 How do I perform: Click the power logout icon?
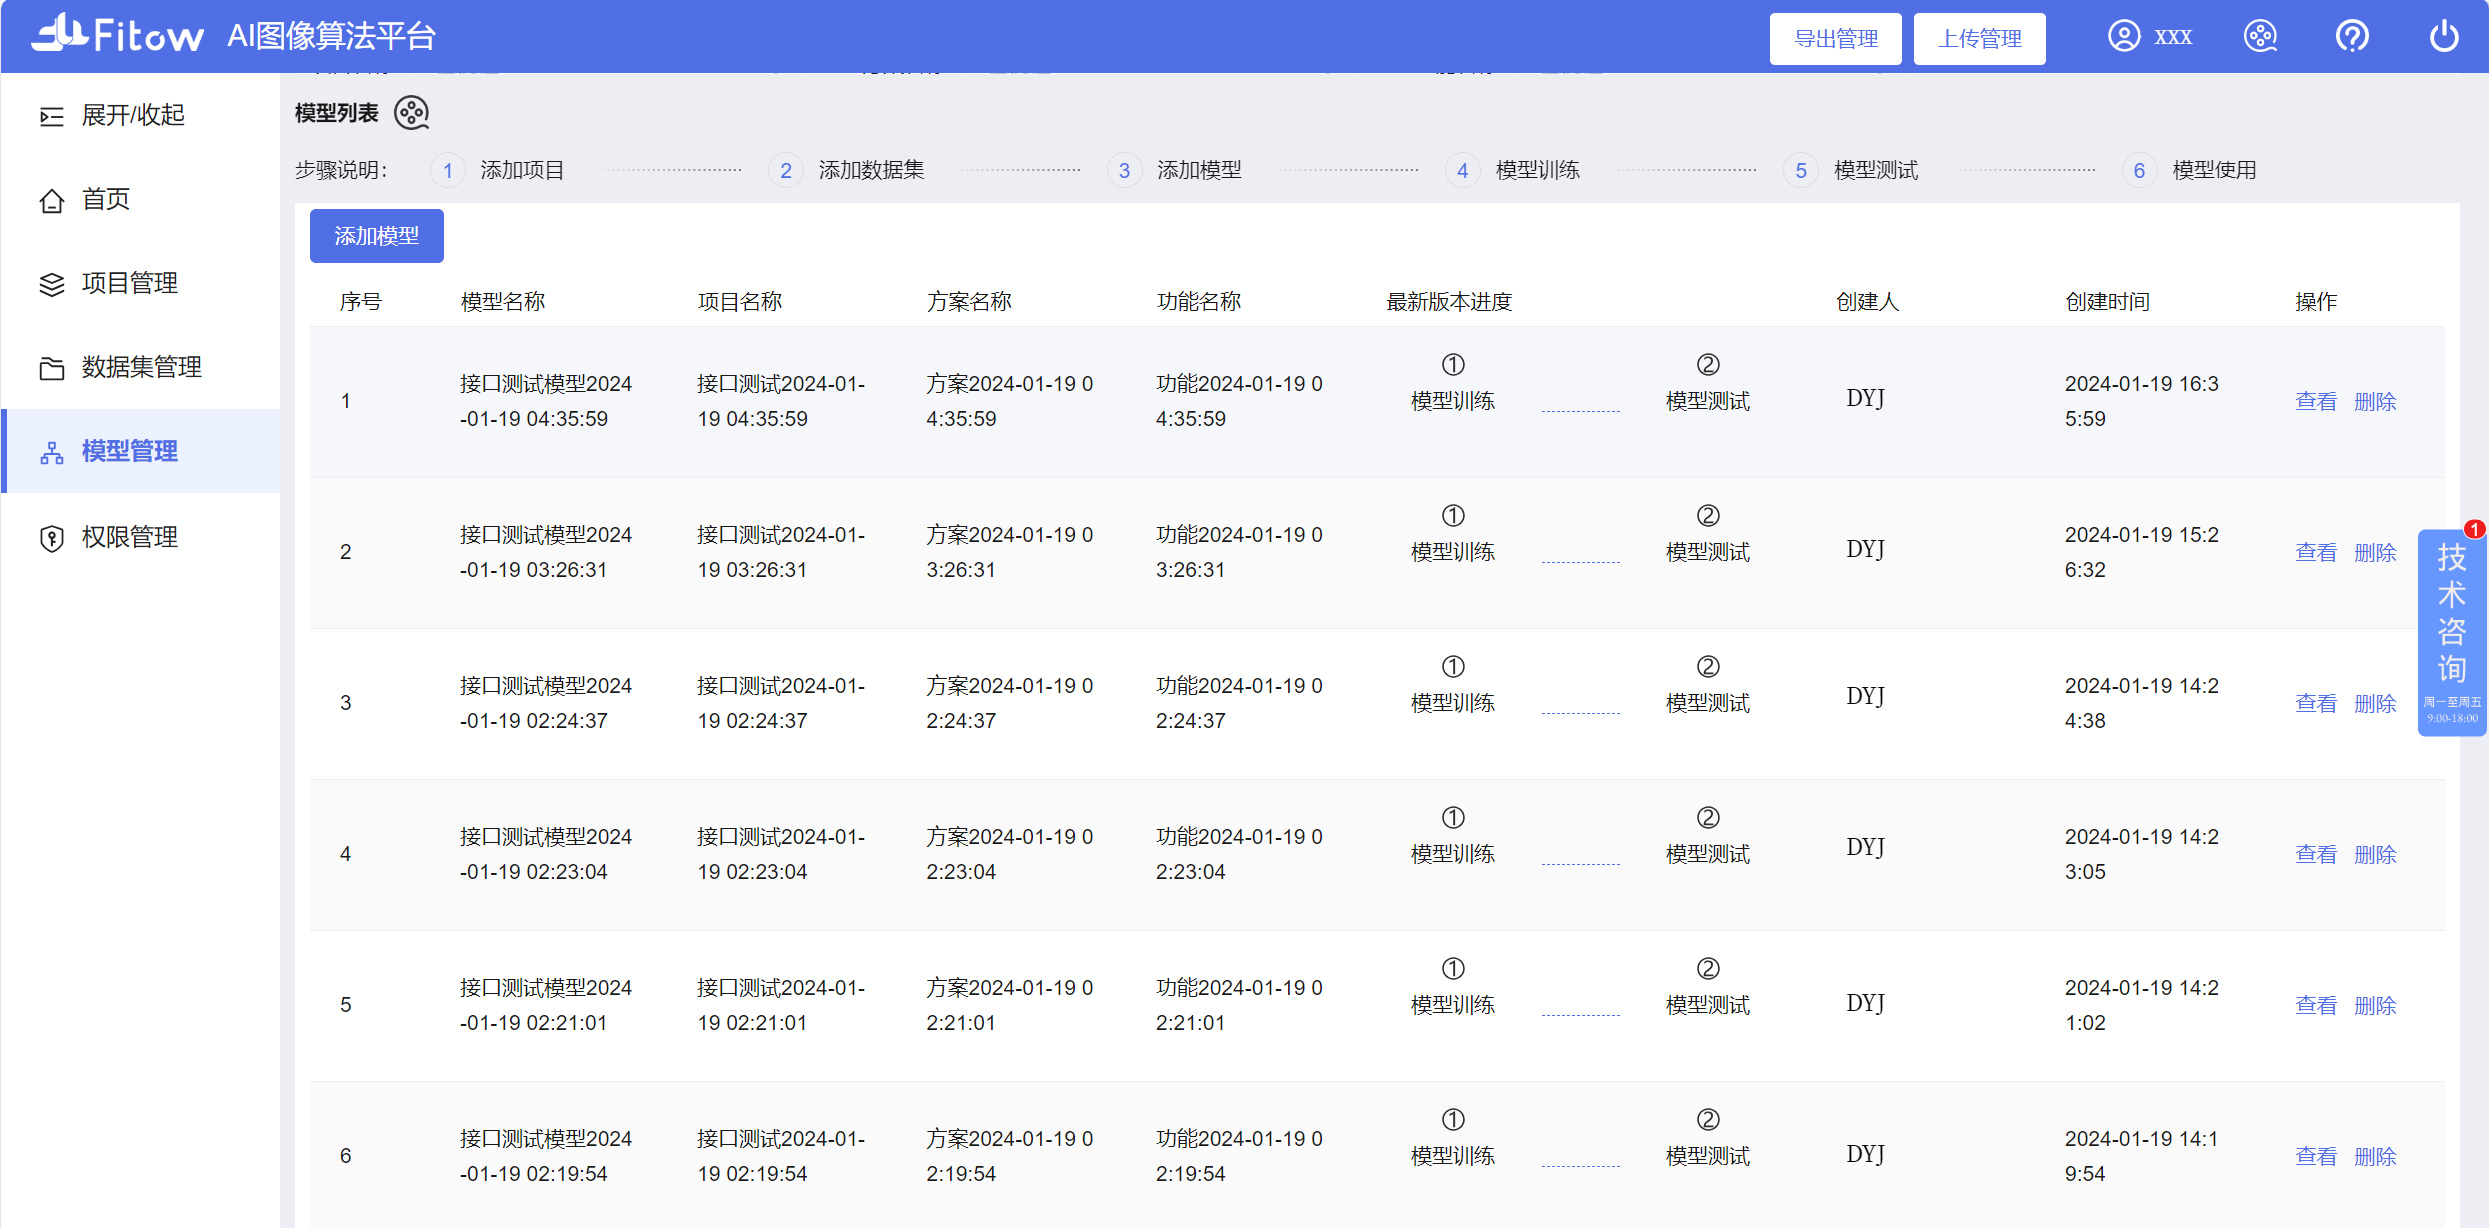[x=2444, y=36]
